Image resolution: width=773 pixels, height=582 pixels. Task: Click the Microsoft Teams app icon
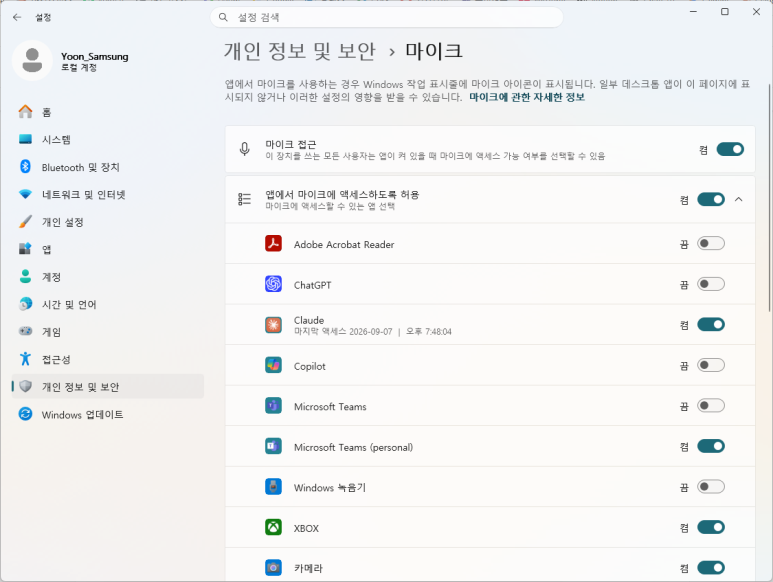274,406
